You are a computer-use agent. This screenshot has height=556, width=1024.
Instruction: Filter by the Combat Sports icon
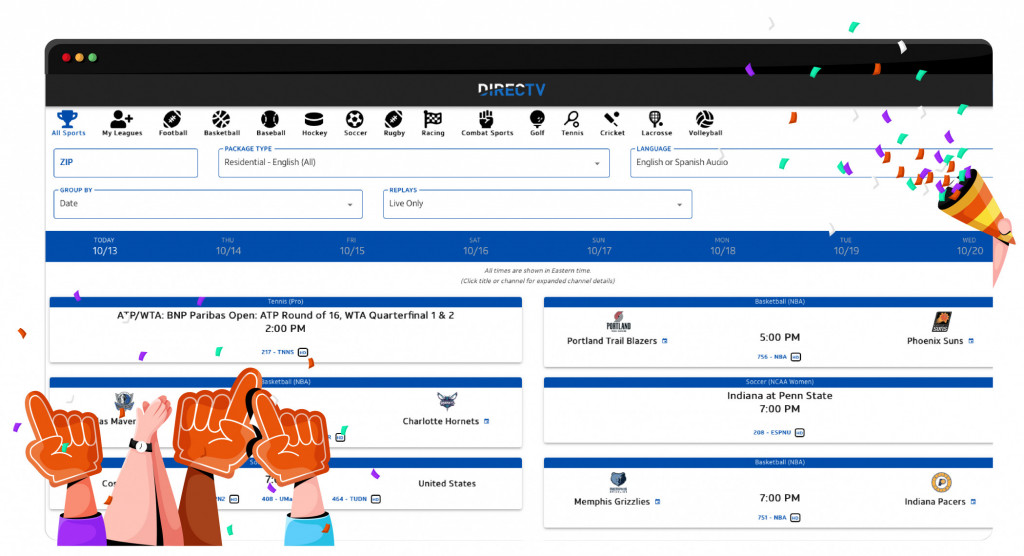487,119
